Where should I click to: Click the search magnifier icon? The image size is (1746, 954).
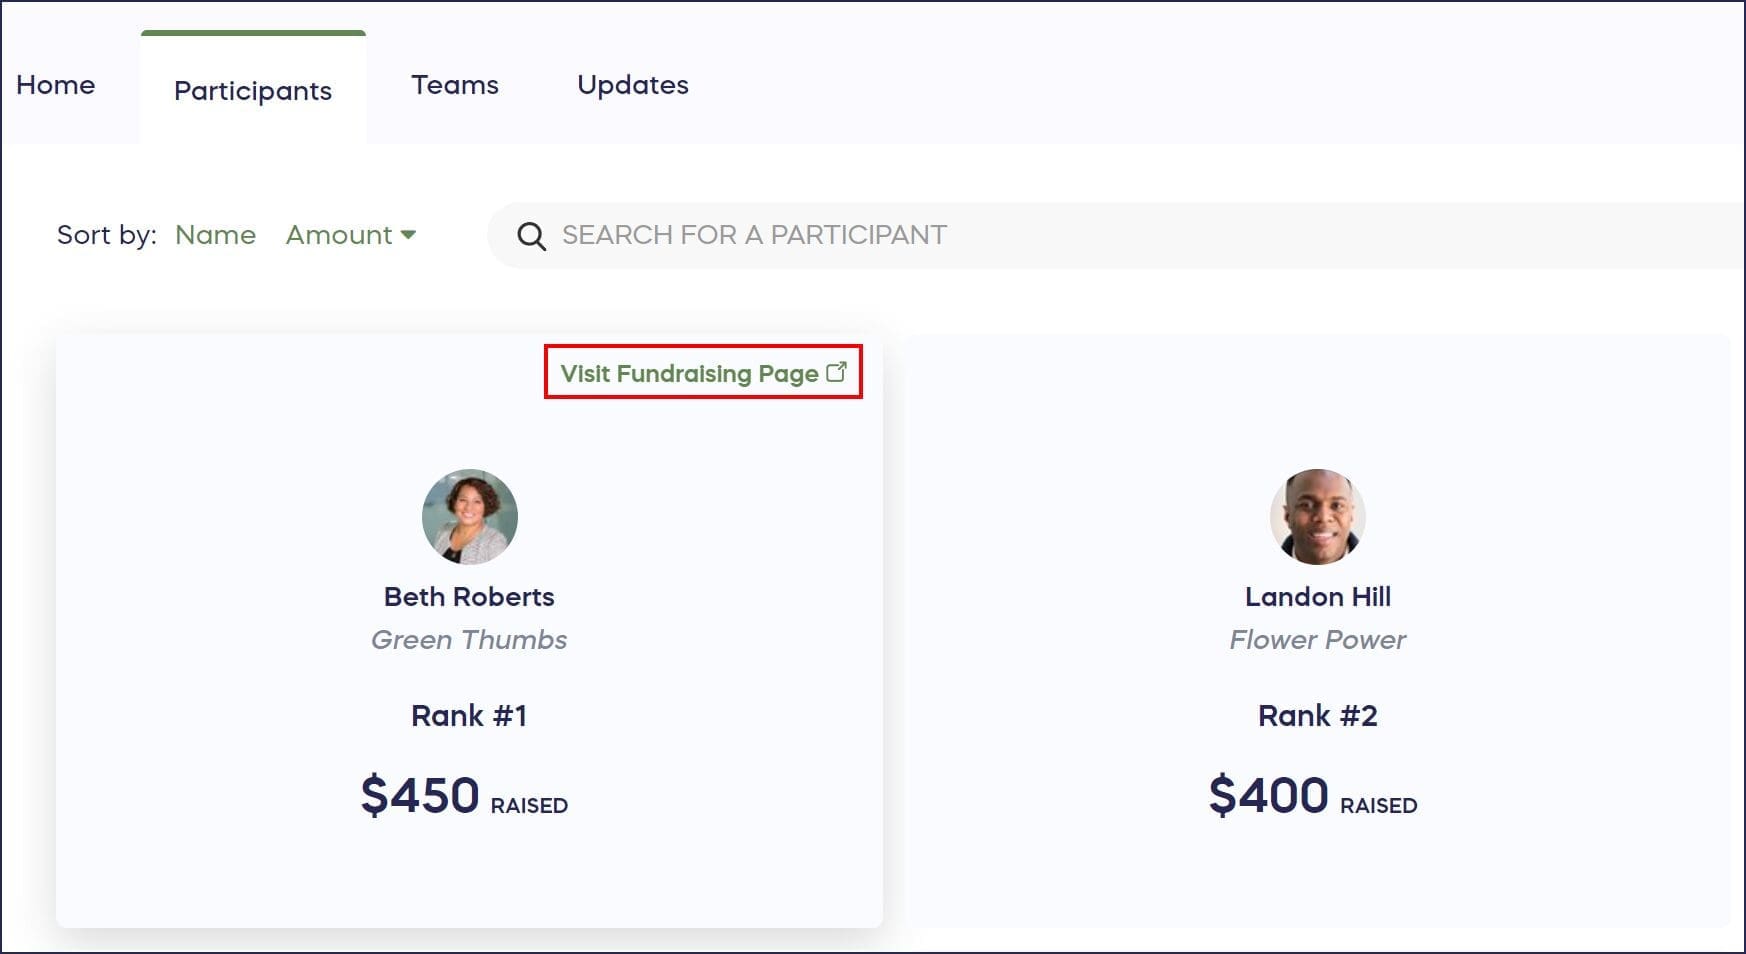pos(531,236)
